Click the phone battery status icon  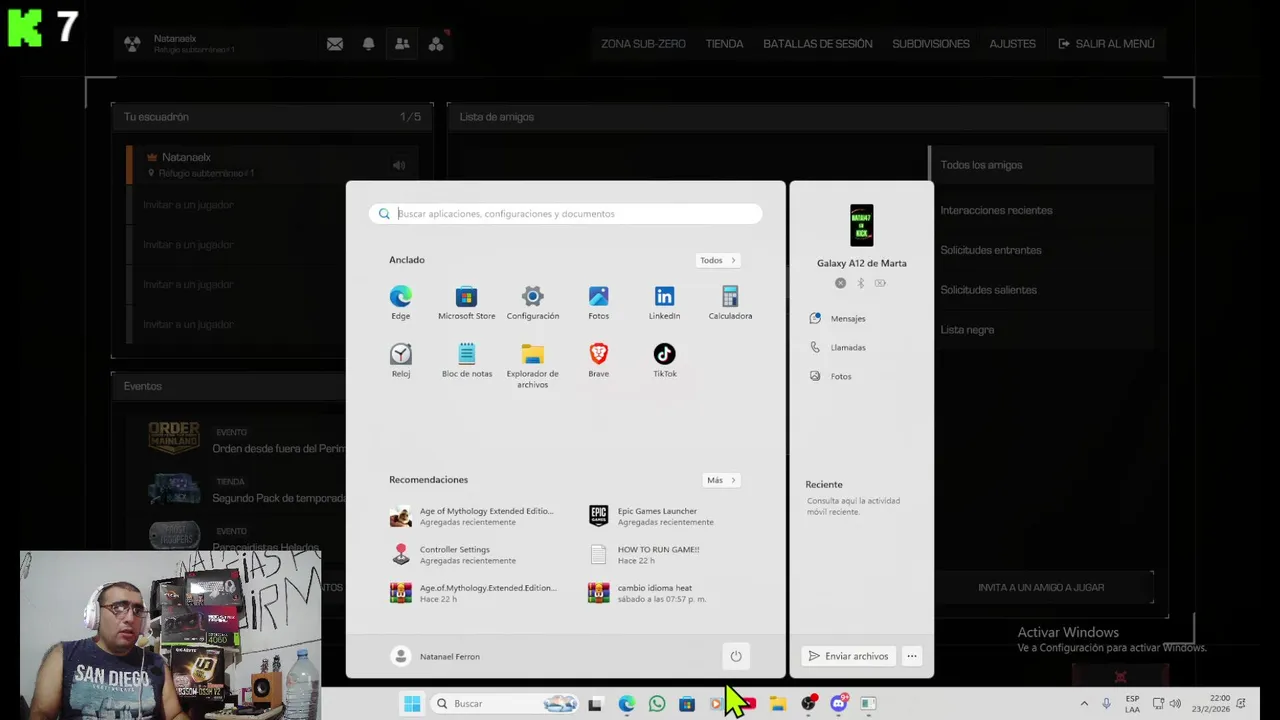[x=880, y=283]
